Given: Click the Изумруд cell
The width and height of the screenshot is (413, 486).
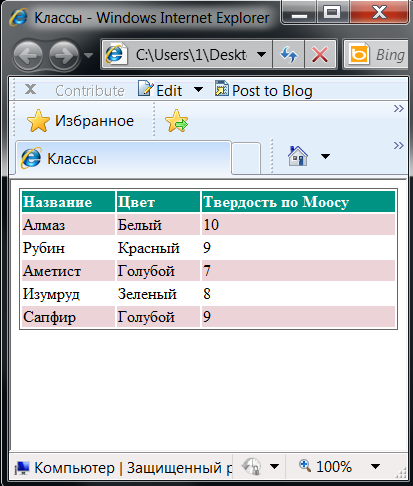Looking at the screenshot, I should [68, 294].
